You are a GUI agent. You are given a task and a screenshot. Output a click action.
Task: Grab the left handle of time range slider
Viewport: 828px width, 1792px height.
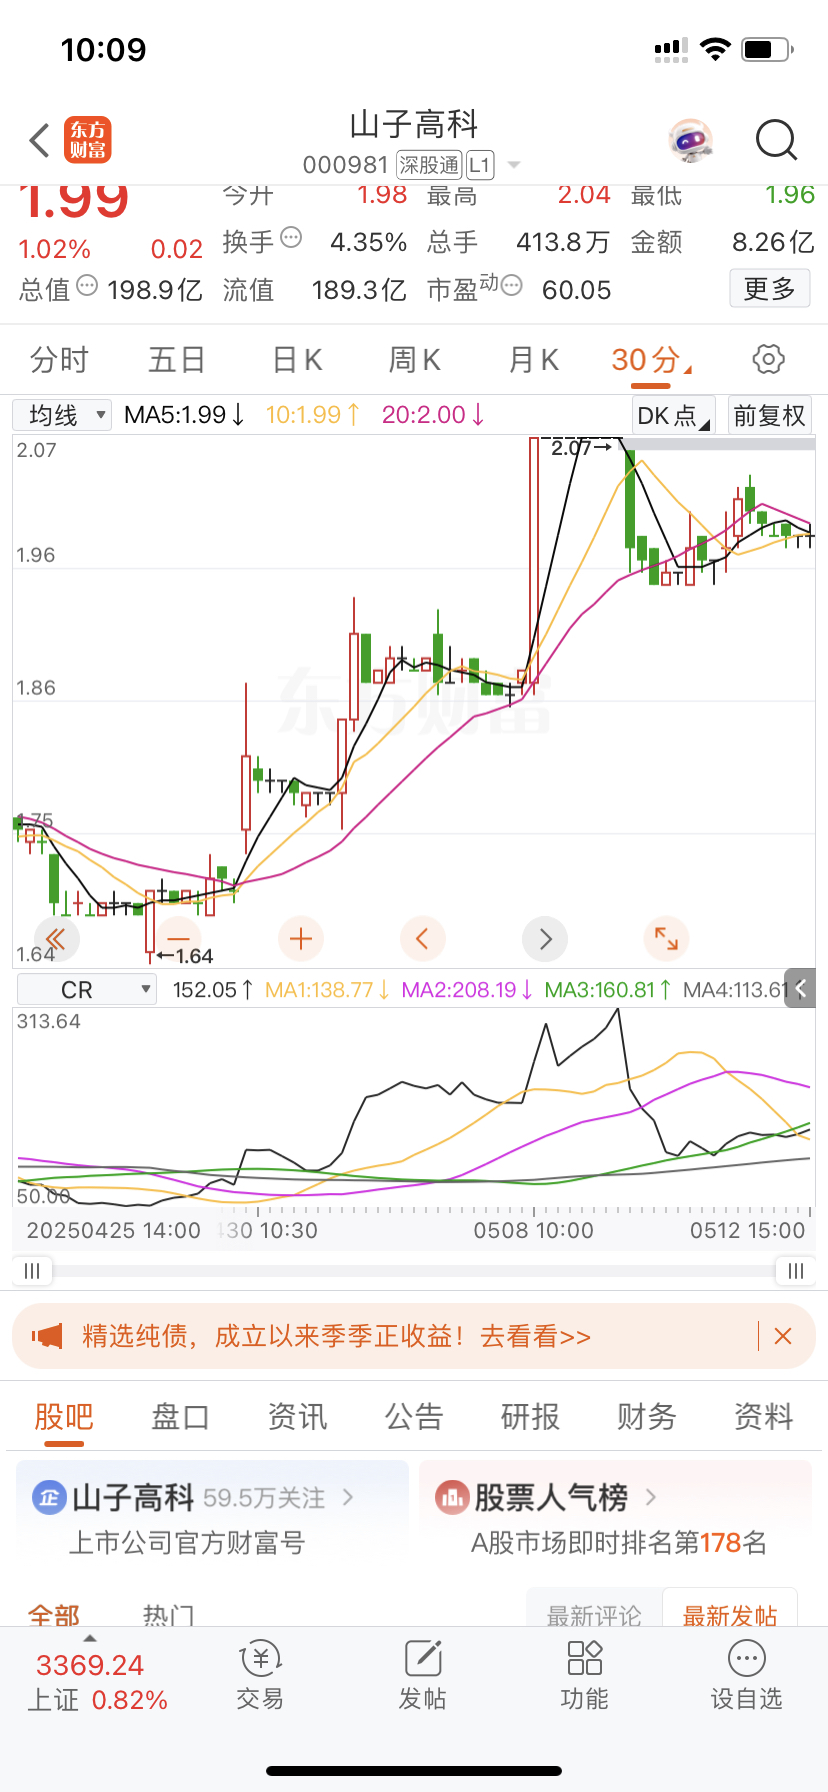tap(32, 1271)
